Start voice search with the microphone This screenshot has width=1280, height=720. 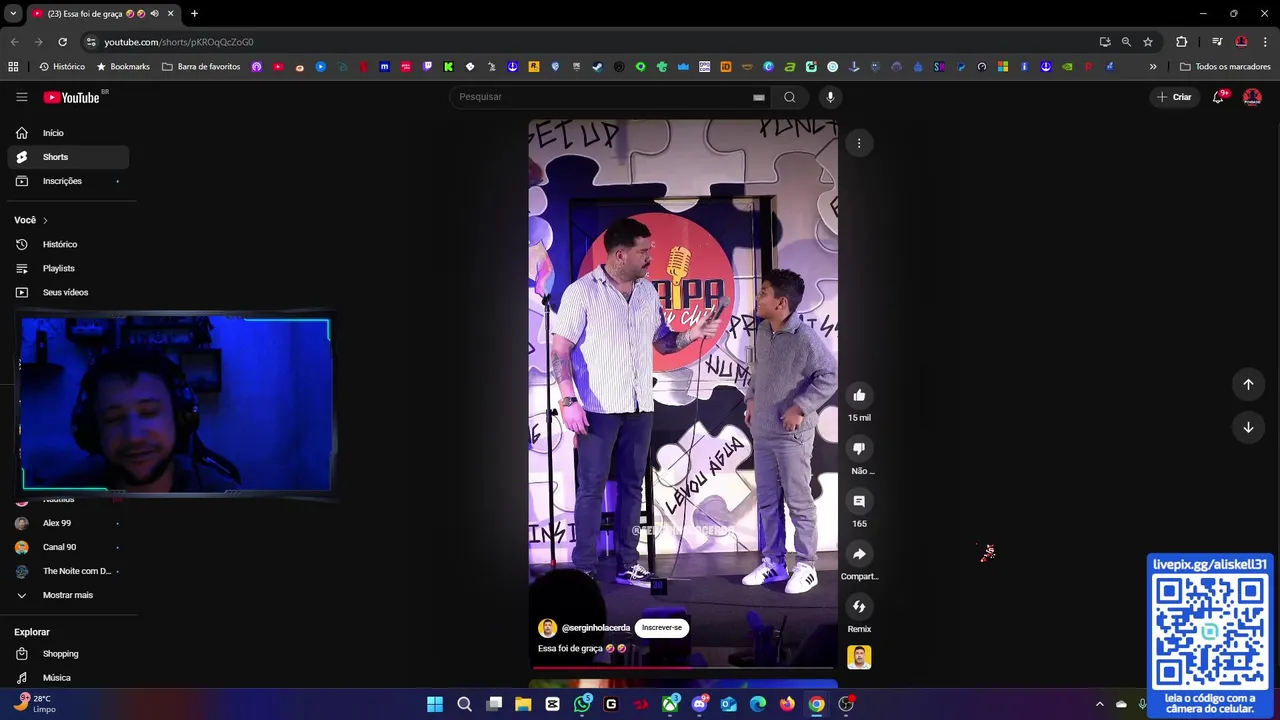point(830,97)
